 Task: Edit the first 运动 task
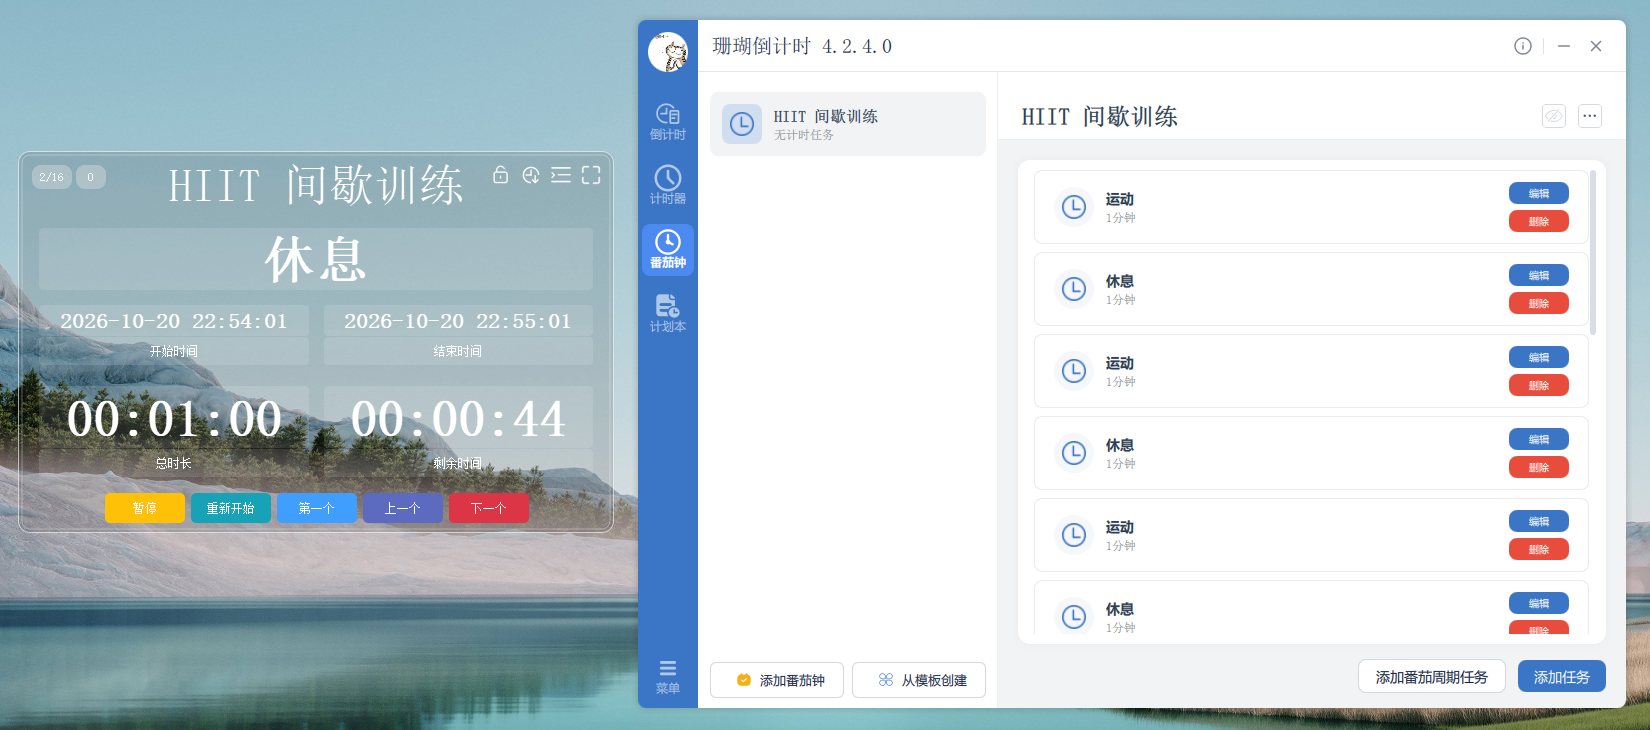(1539, 193)
